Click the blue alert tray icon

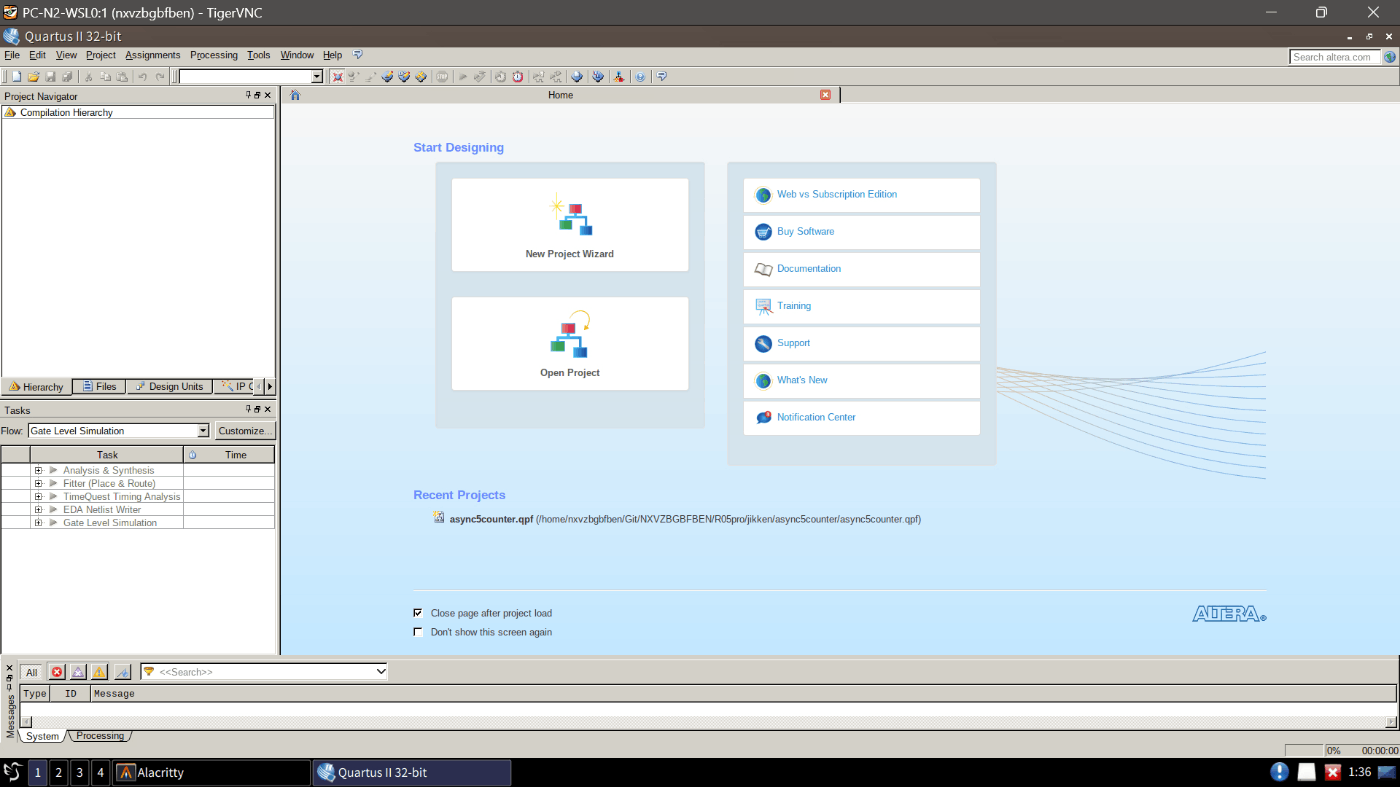click(1279, 772)
